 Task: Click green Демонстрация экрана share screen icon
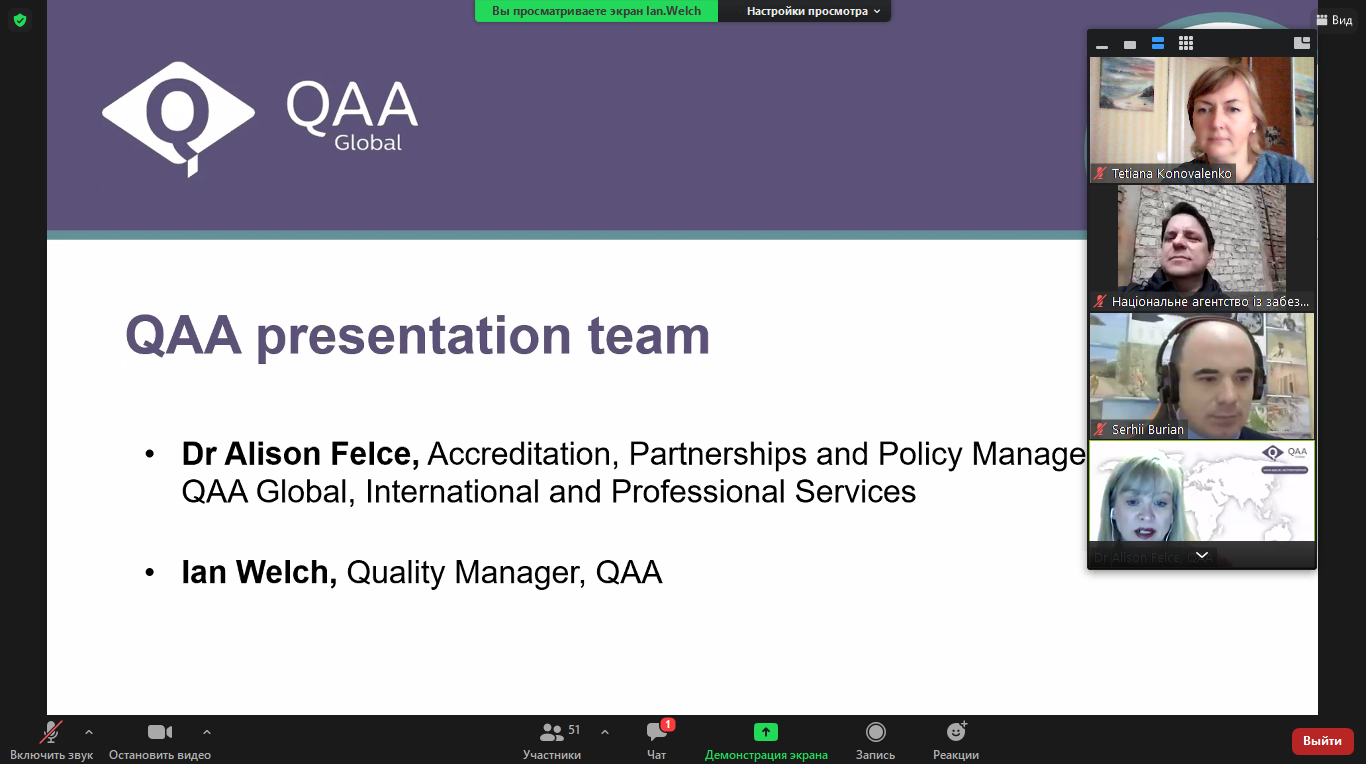766,732
